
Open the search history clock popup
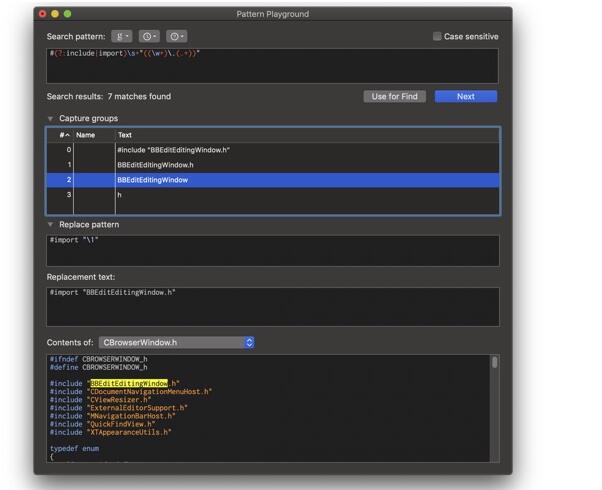pyautogui.click(x=149, y=36)
